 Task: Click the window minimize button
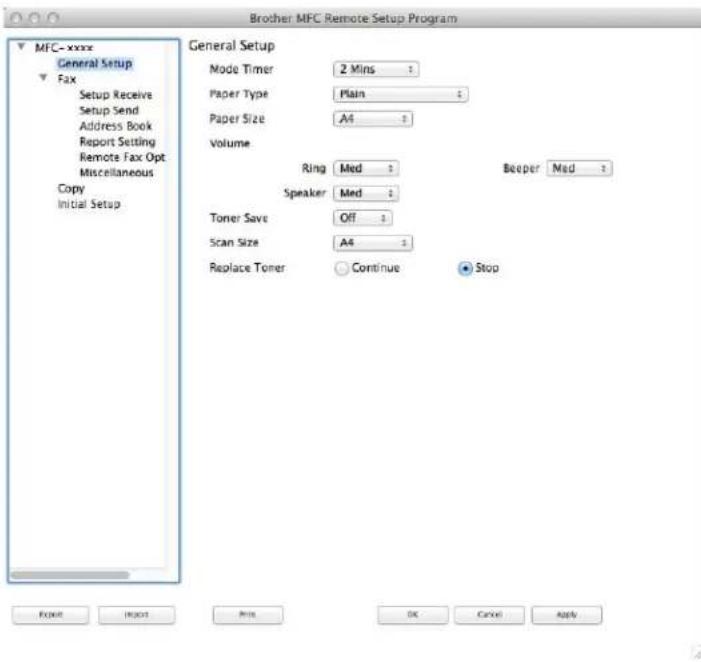pyautogui.click(x=34, y=18)
